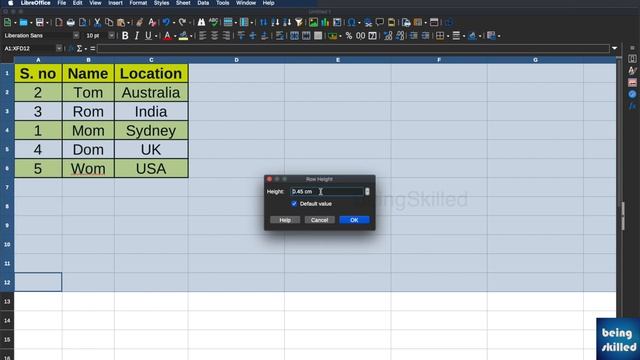The height and width of the screenshot is (360, 640).
Task: Open the Font Size dropdown
Action: [111, 36]
